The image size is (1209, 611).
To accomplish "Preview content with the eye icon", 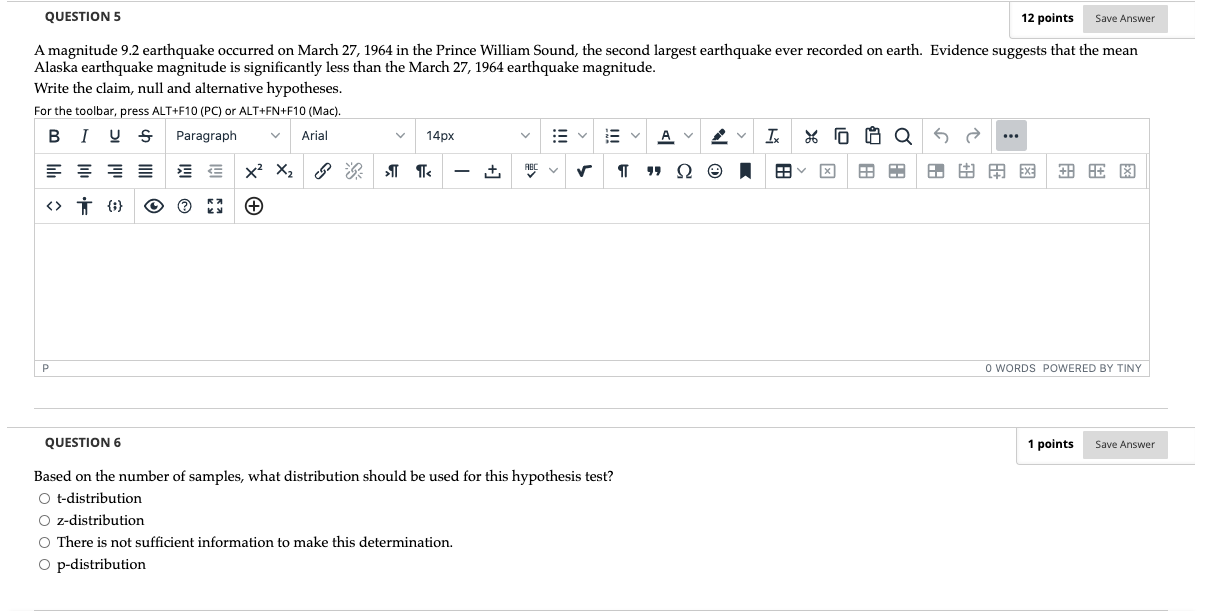I will [154, 207].
